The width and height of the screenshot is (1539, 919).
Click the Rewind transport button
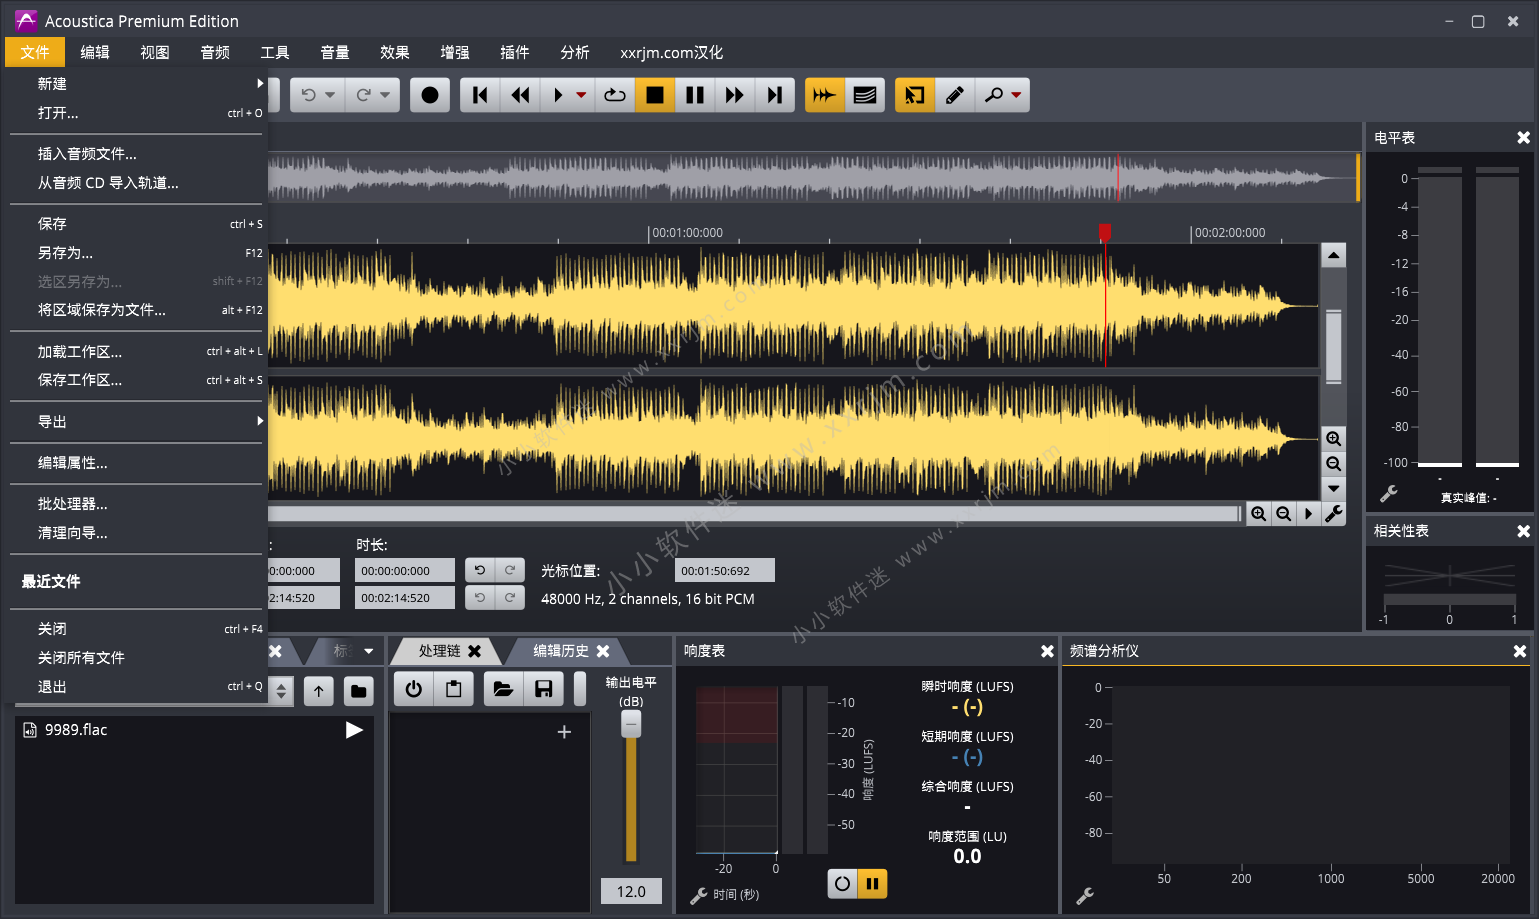(520, 95)
